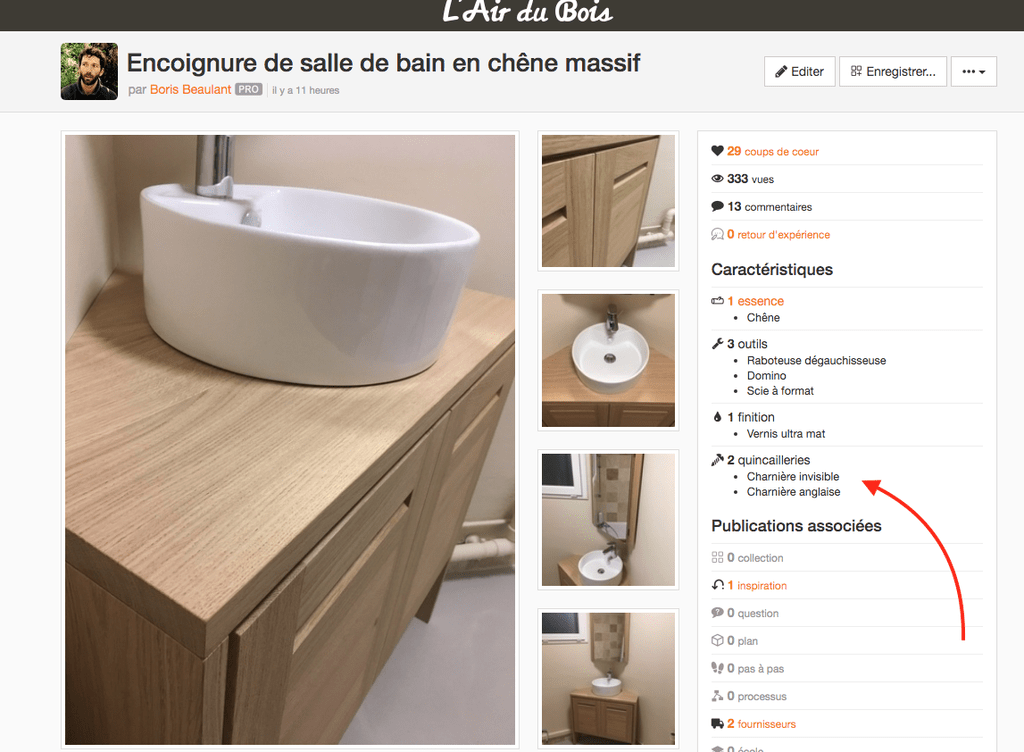Click the cube icon beside 0 plan

pyautogui.click(x=717, y=640)
